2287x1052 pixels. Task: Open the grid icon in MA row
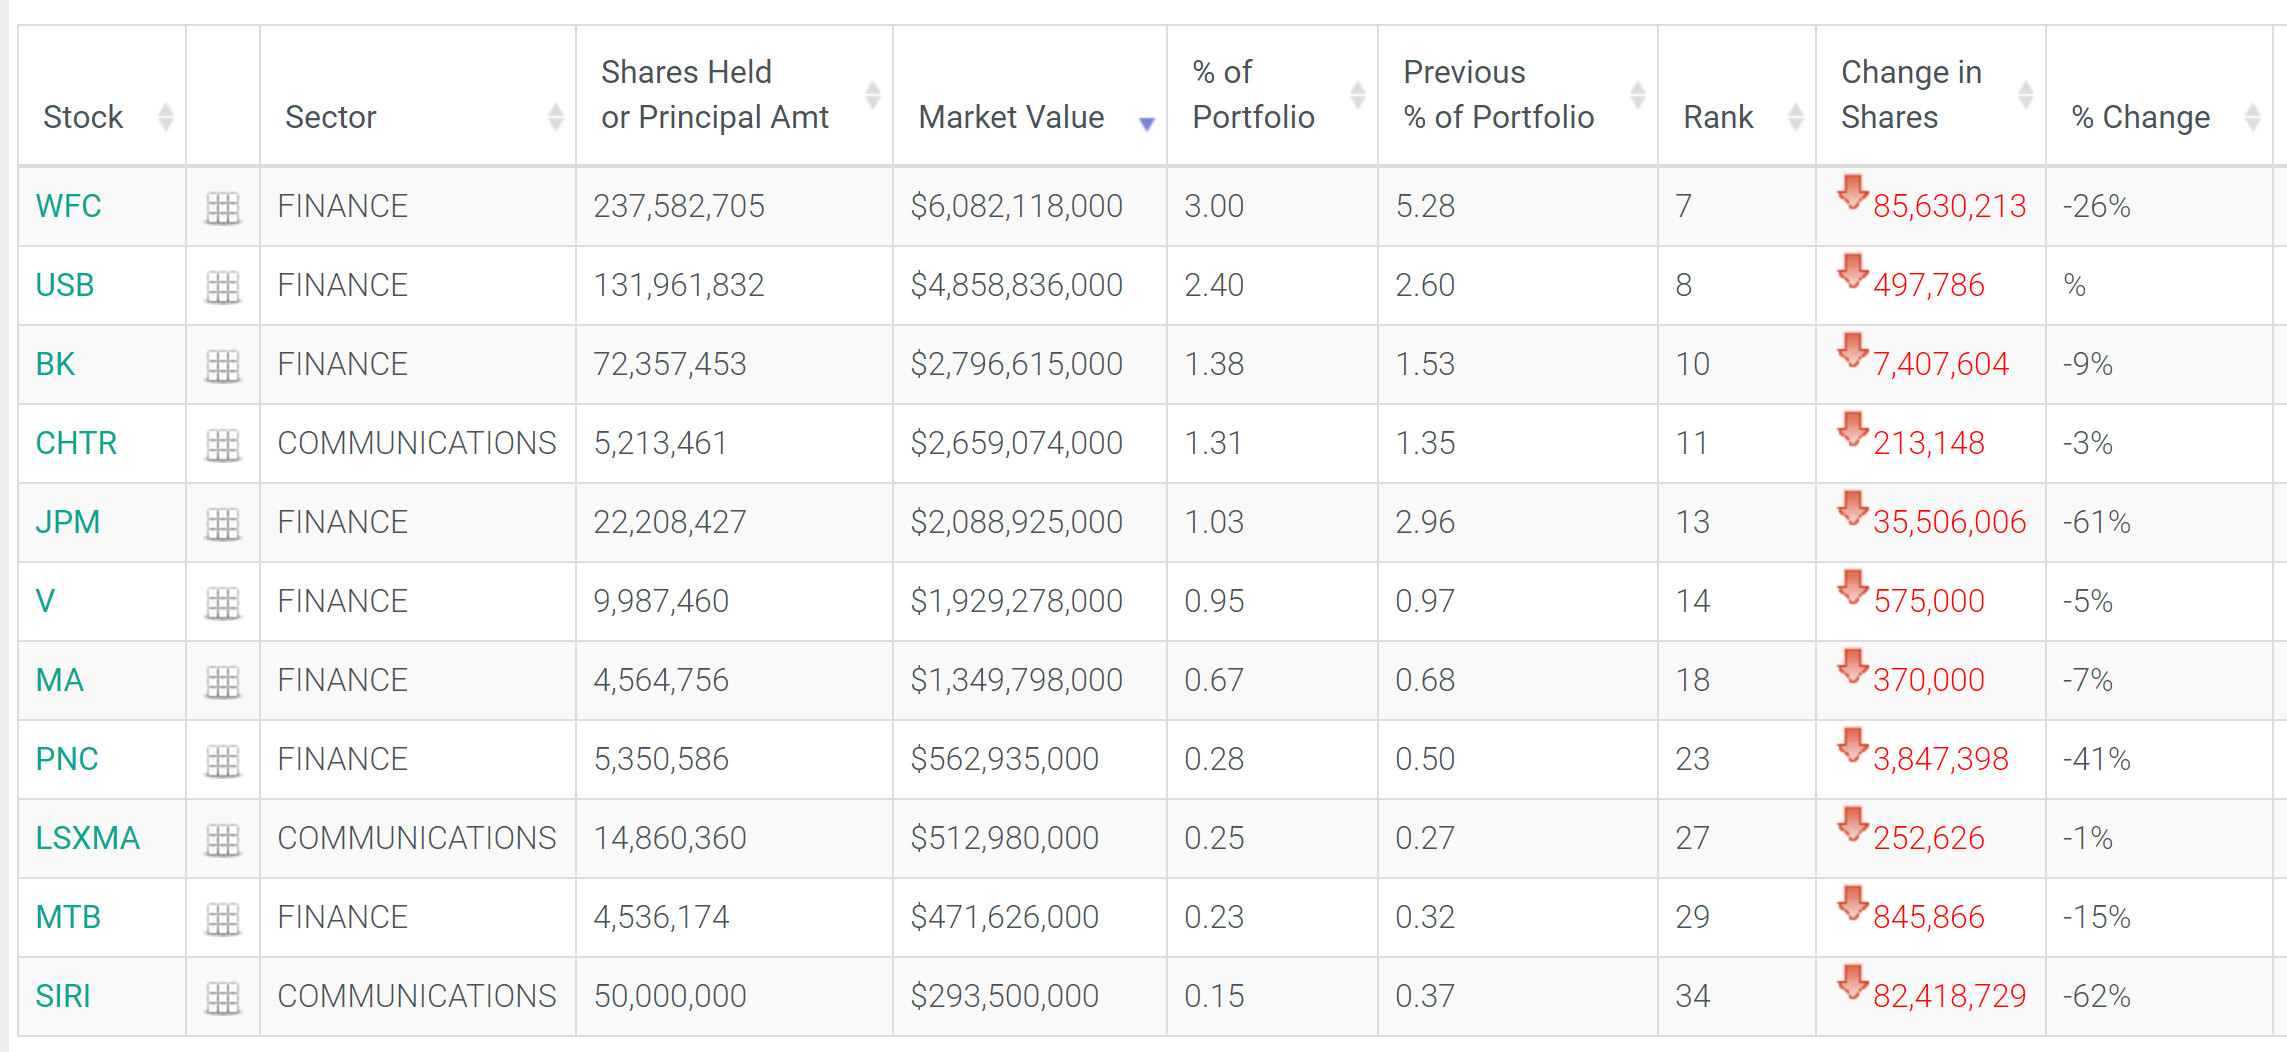pyautogui.click(x=222, y=682)
